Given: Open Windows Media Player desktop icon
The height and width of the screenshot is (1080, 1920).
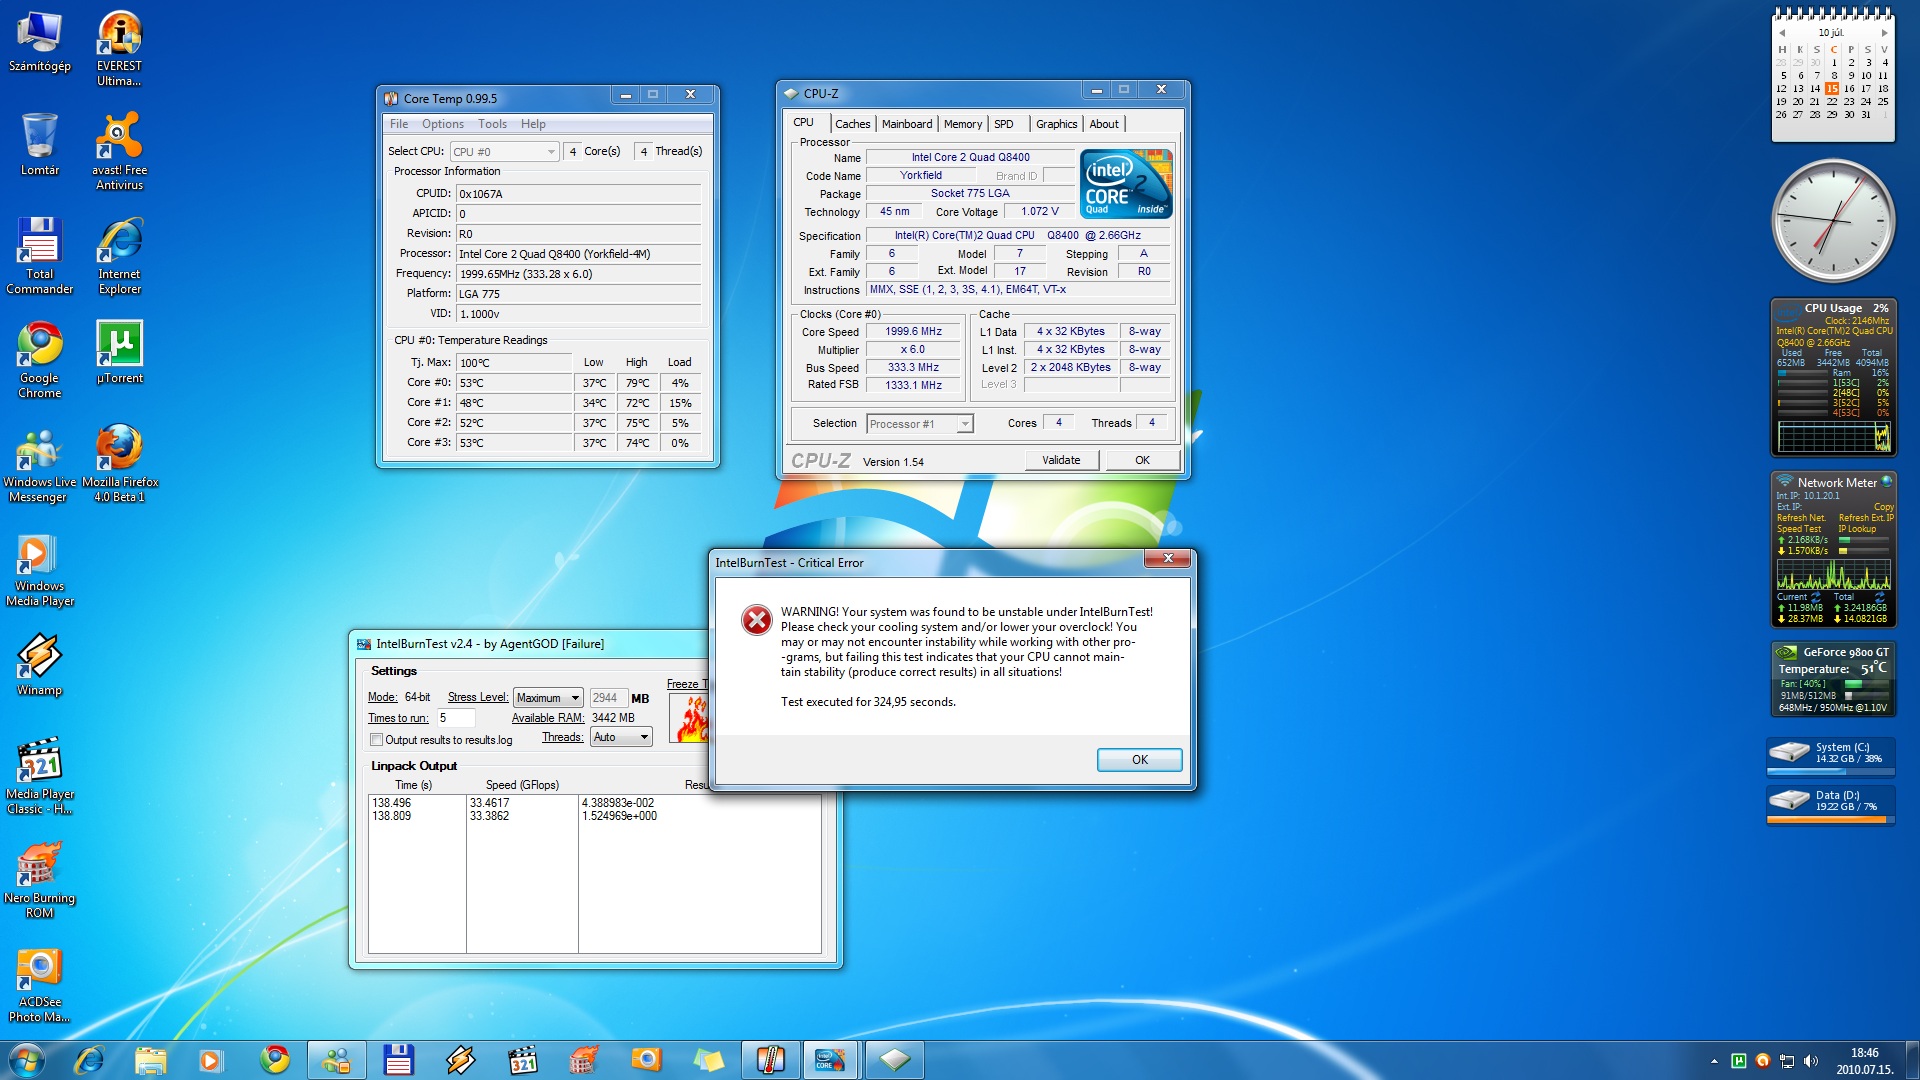Looking at the screenshot, I should click(x=40, y=568).
